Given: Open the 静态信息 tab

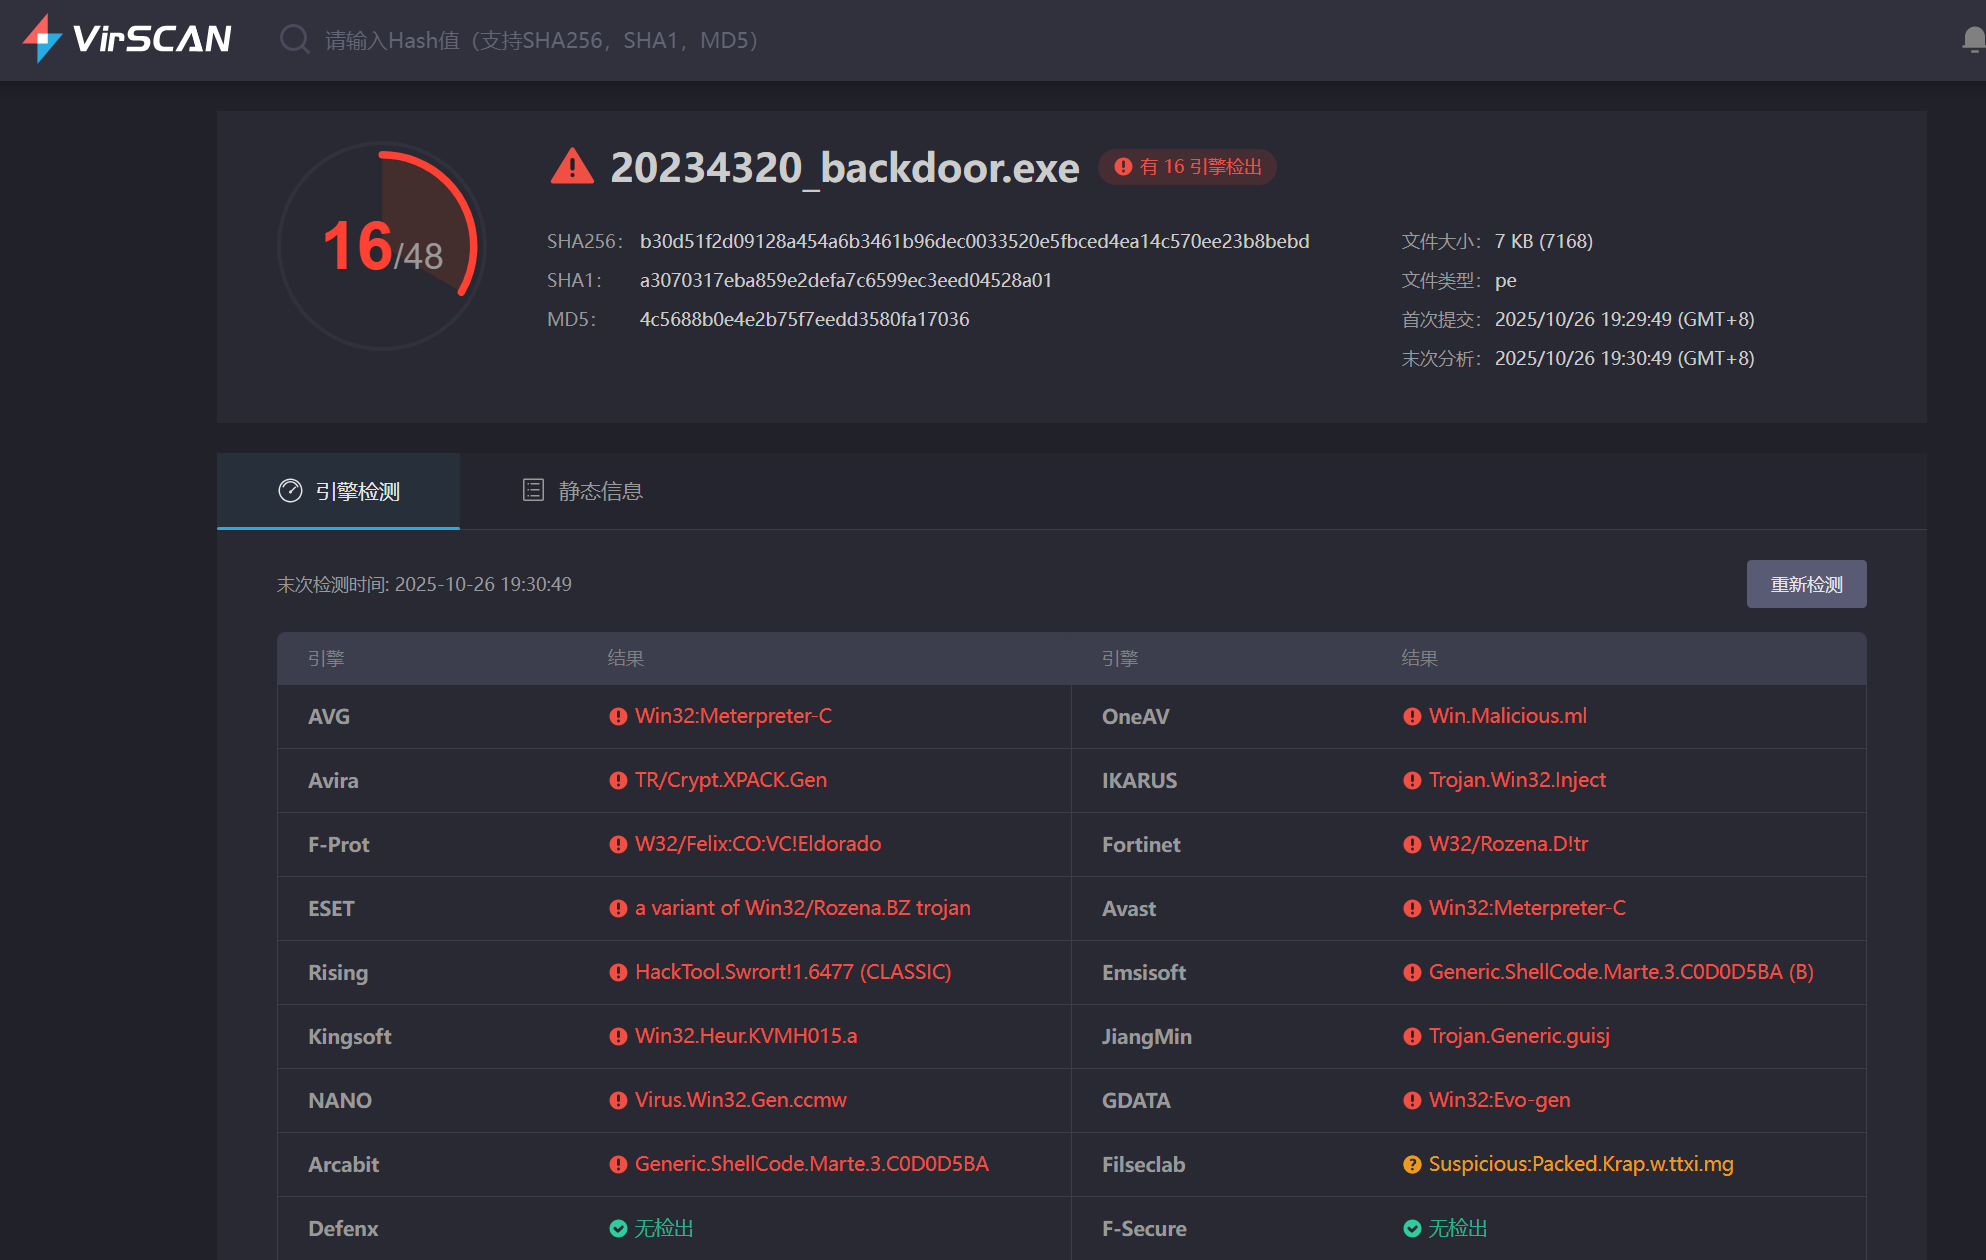Looking at the screenshot, I should [583, 491].
